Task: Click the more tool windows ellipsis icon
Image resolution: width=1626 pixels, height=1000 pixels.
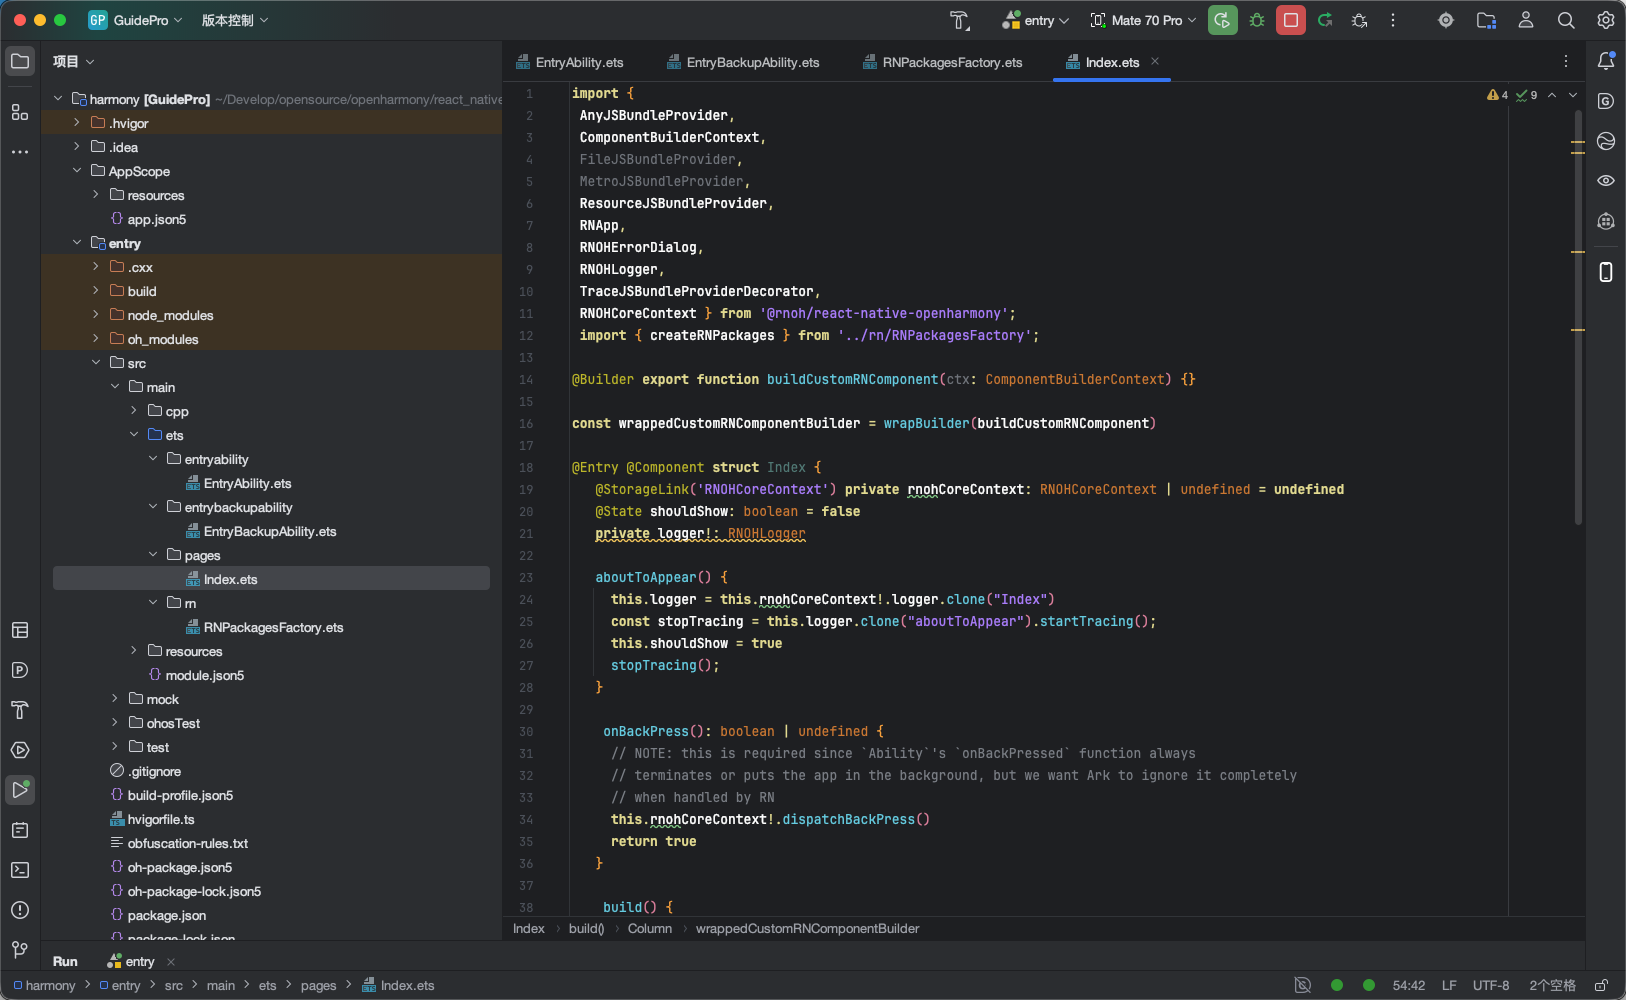Action: 20,152
